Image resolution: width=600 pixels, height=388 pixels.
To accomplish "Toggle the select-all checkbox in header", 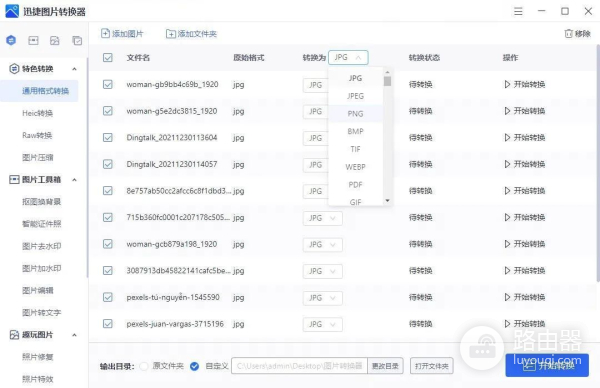I will click(x=108, y=58).
